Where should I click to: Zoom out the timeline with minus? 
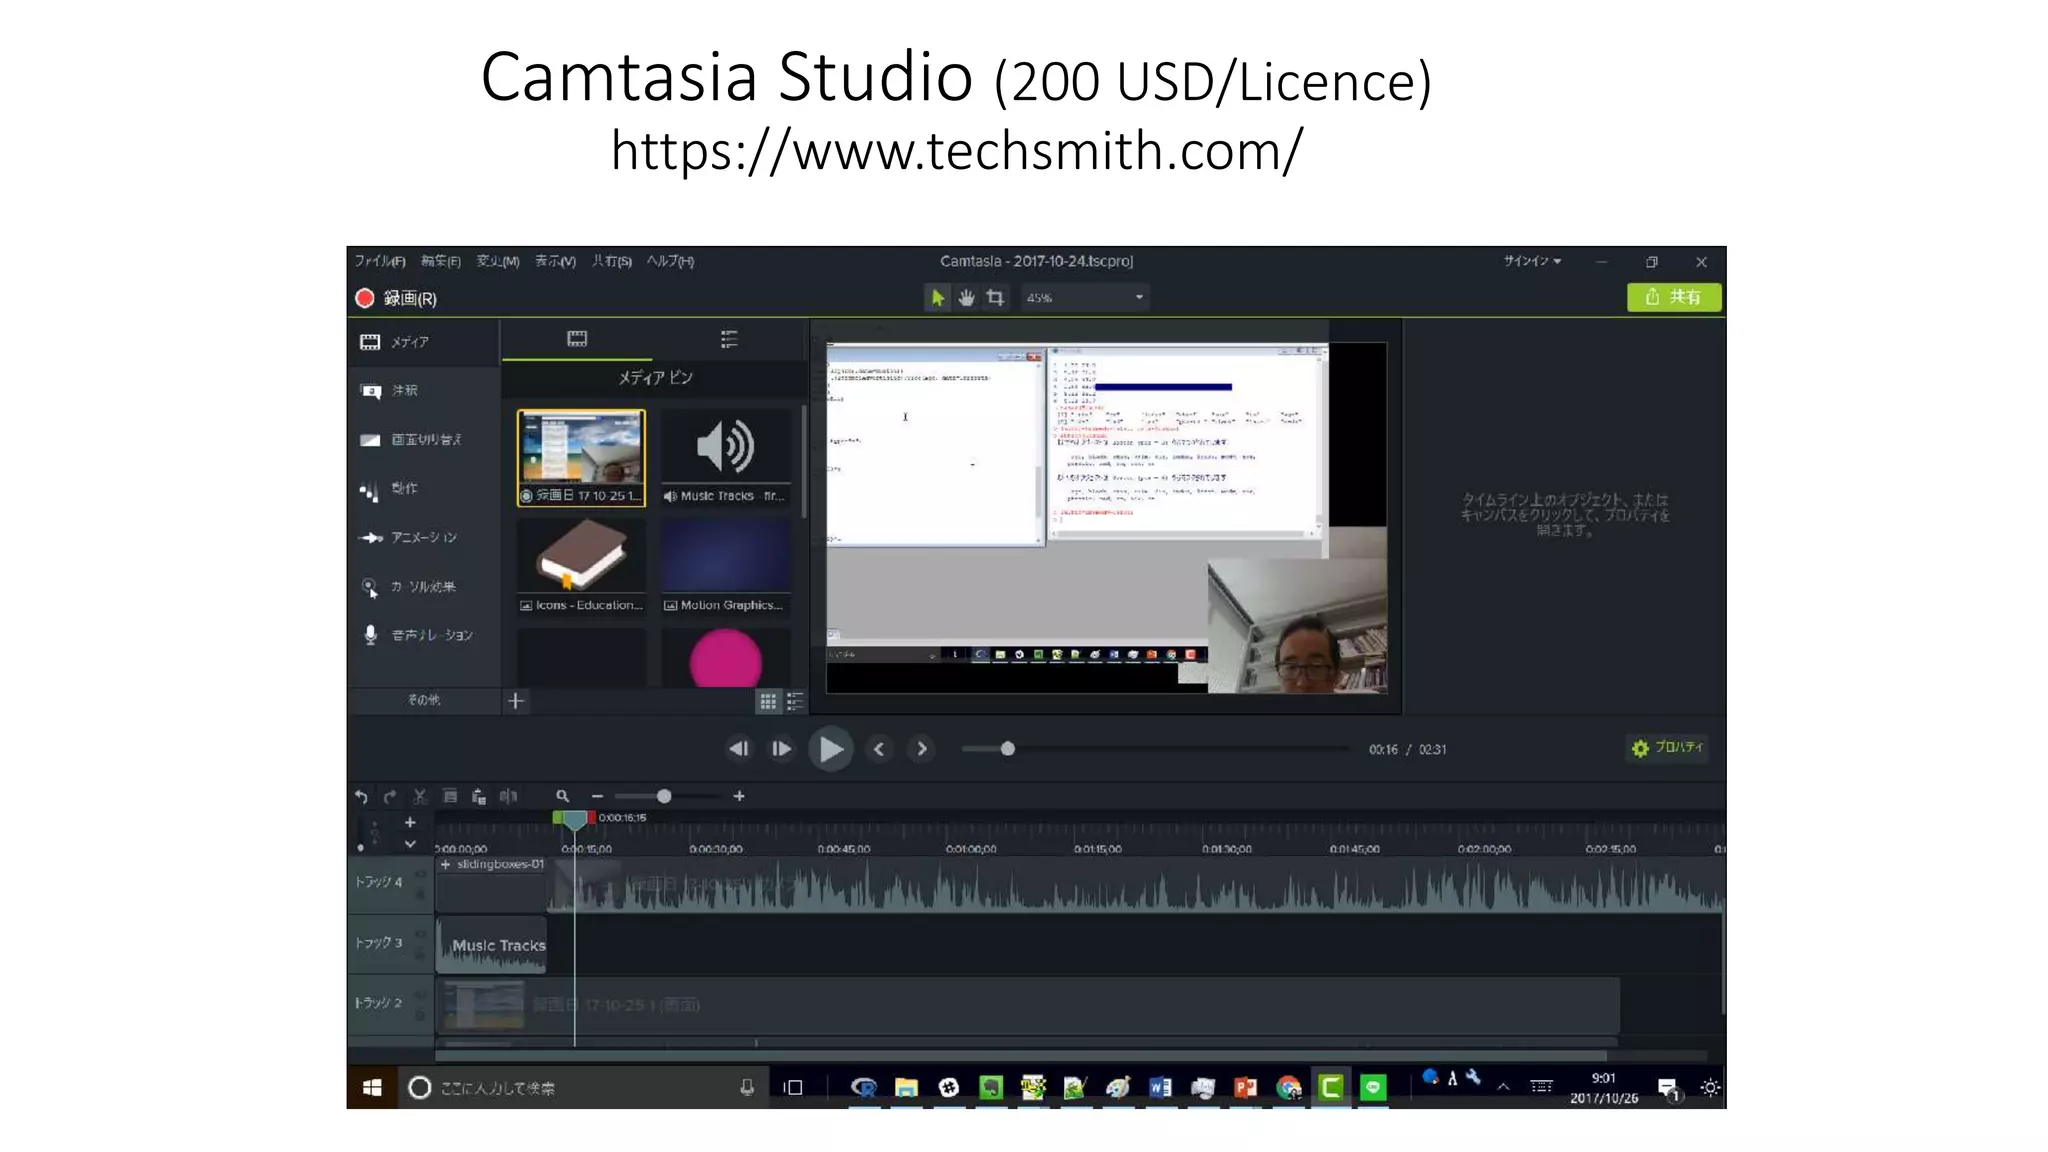[x=597, y=797]
